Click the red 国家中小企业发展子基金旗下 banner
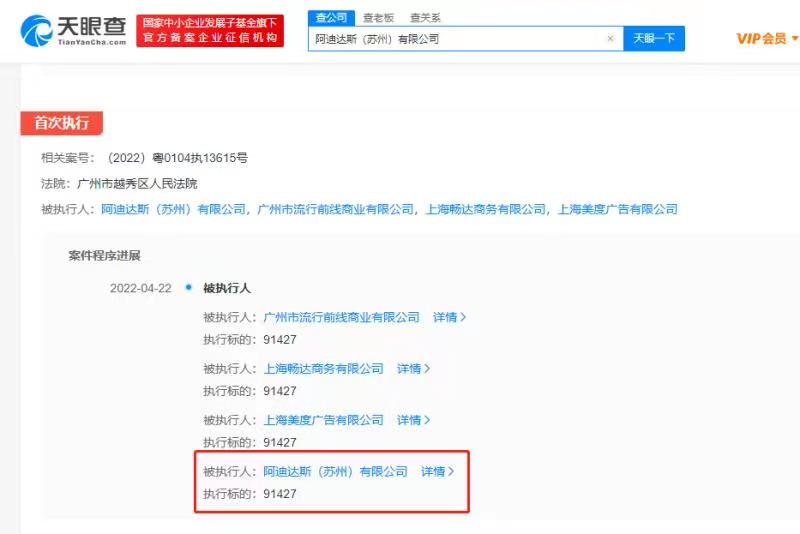Screen dimensions: 800x534 tap(210, 31)
